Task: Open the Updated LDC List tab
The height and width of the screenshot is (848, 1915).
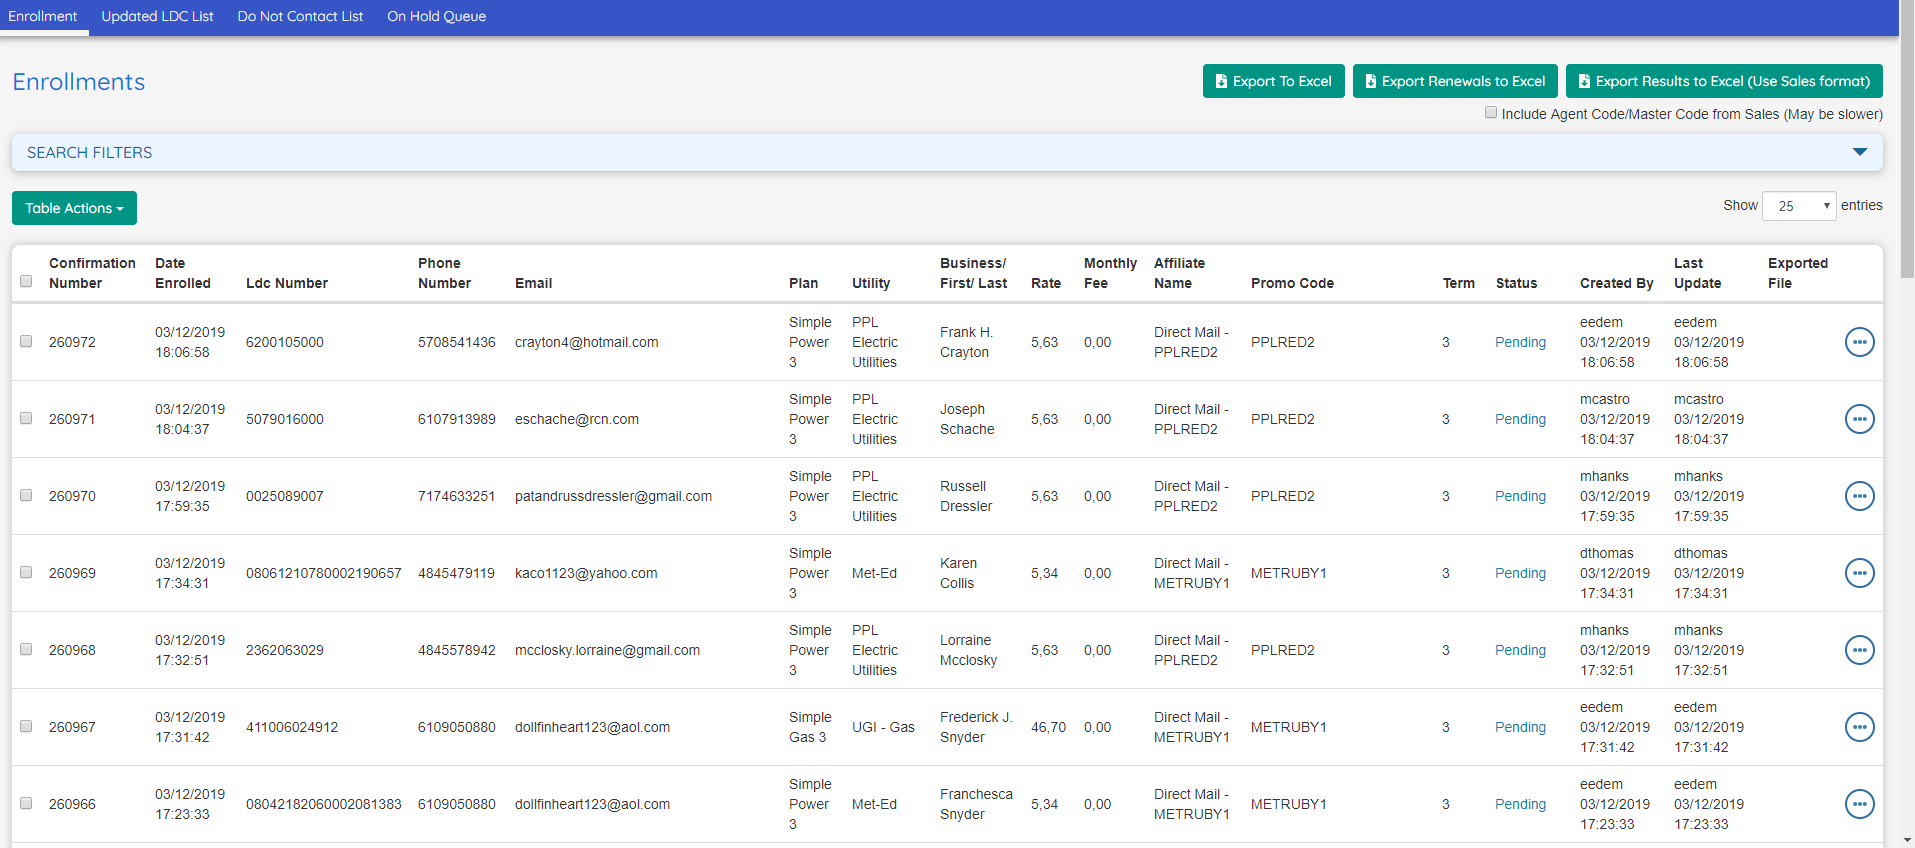Action: pos(157,16)
